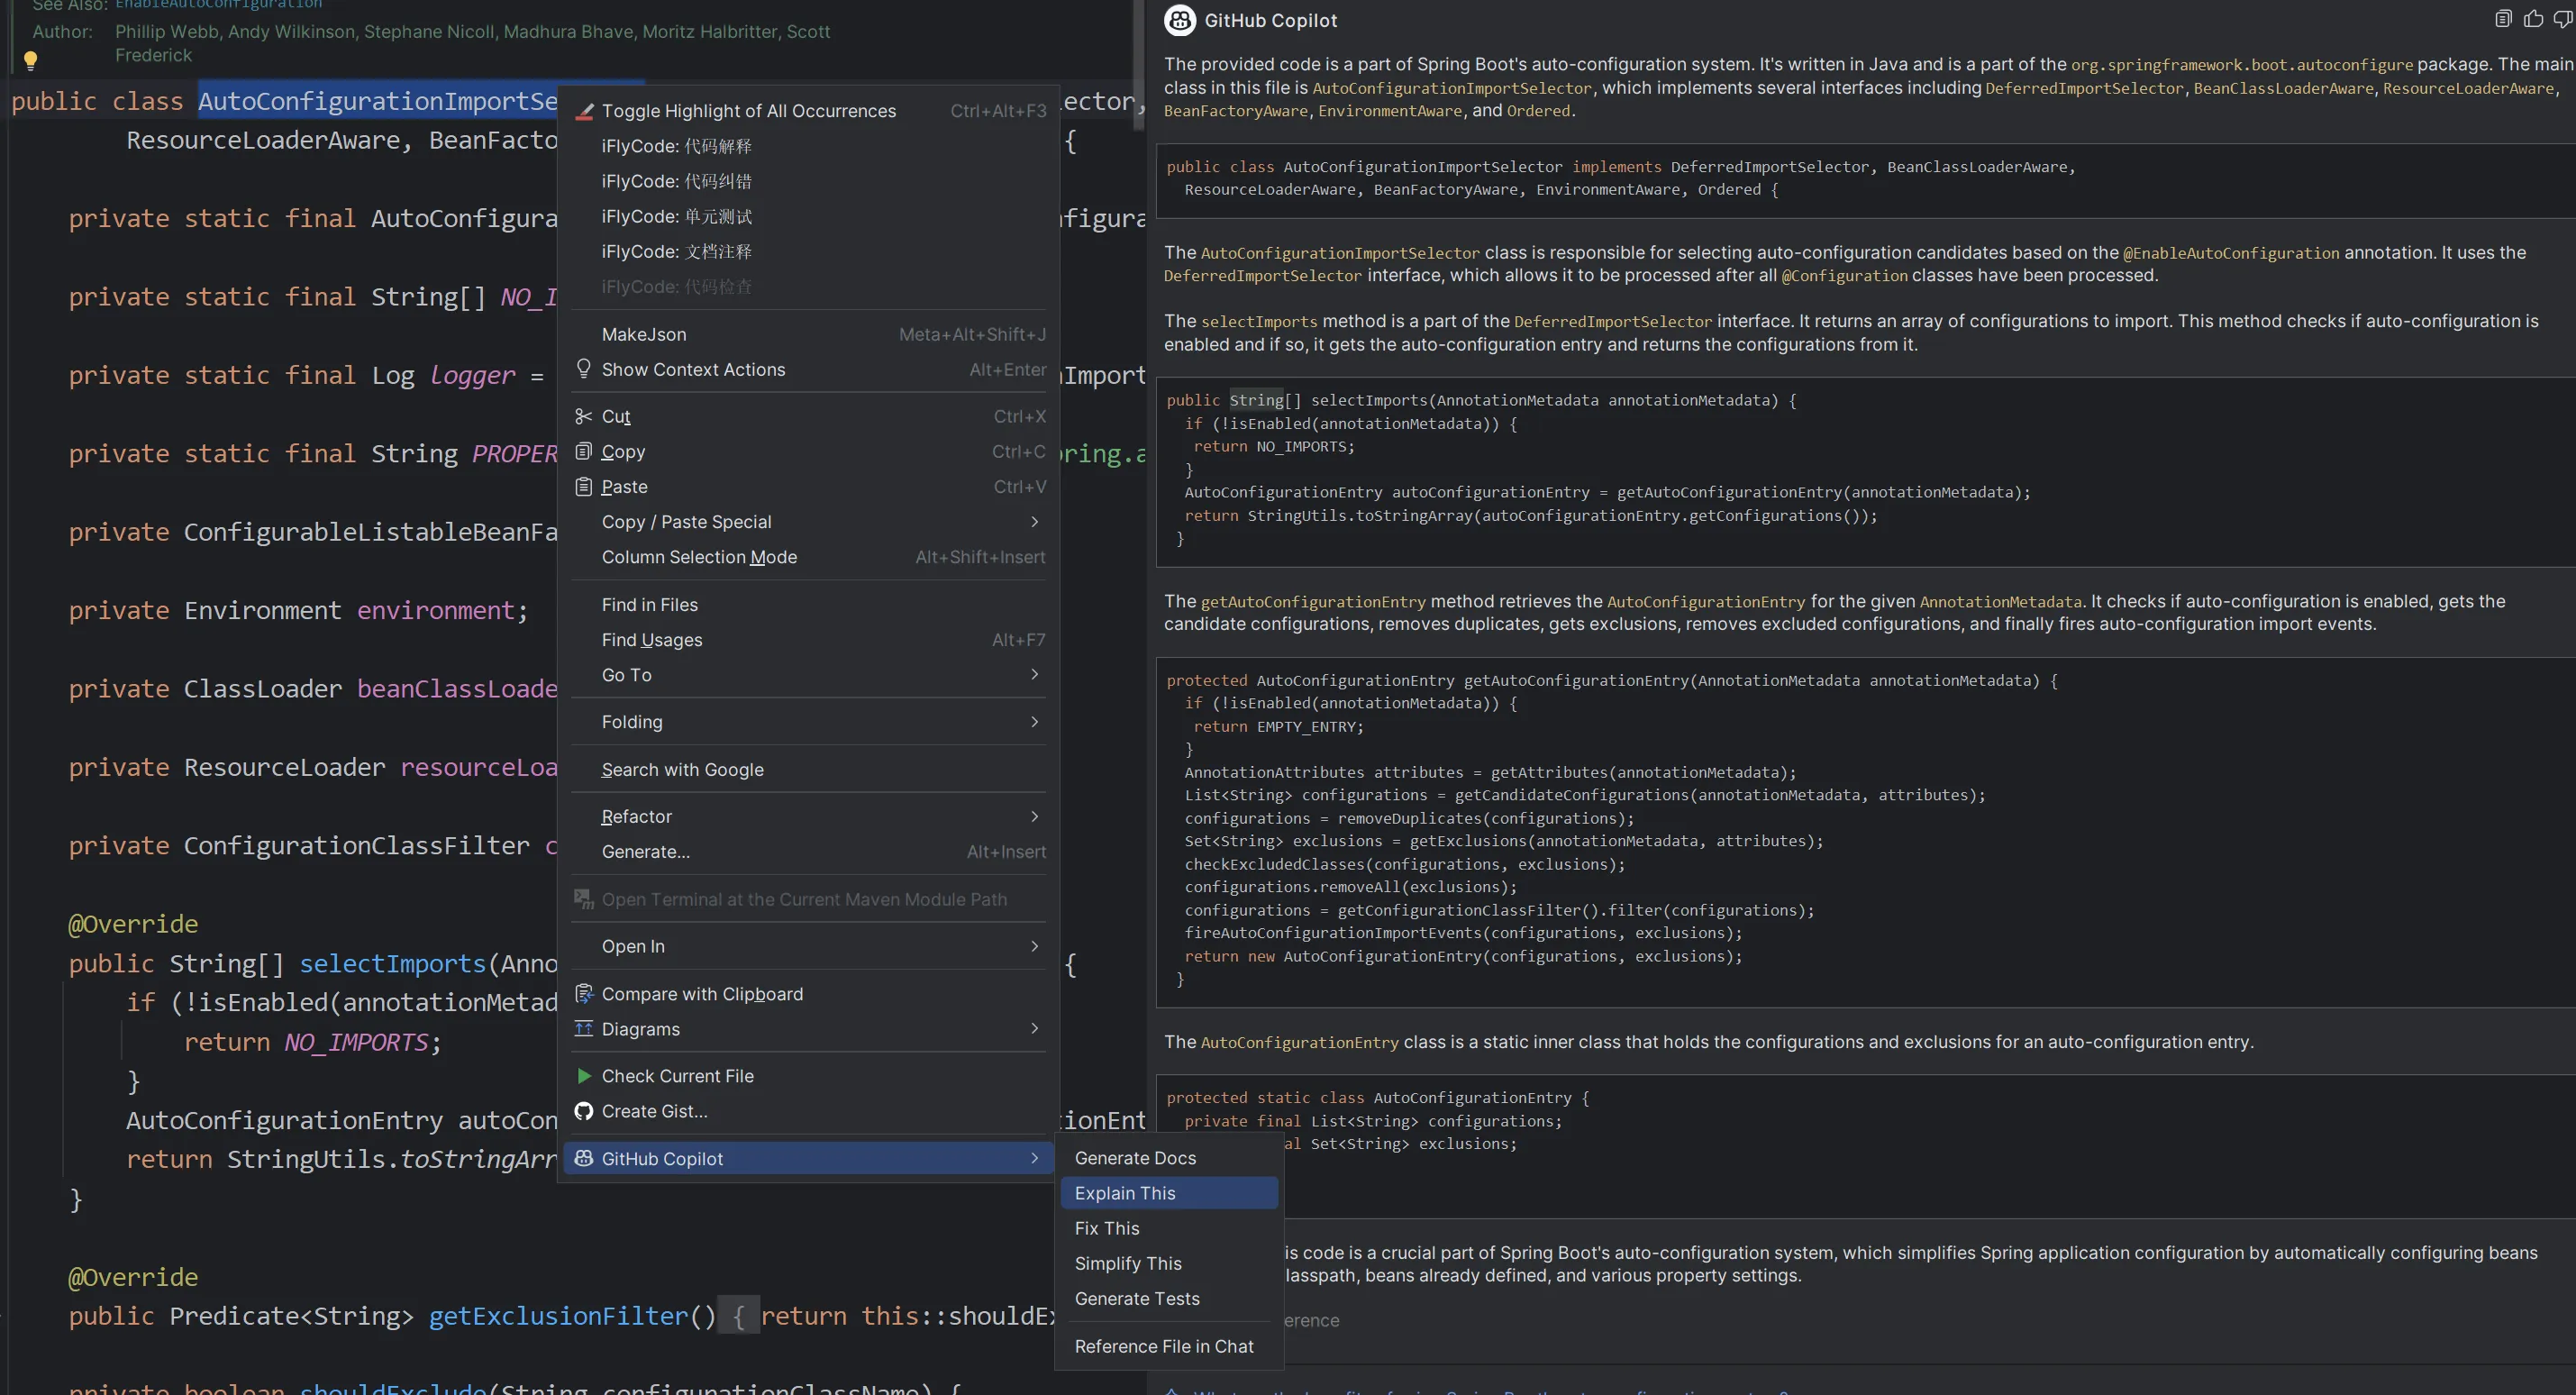Choose iFlyCode: 代码纠错 menu entry
This screenshot has height=1395, width=2576.
pos(810,181)
